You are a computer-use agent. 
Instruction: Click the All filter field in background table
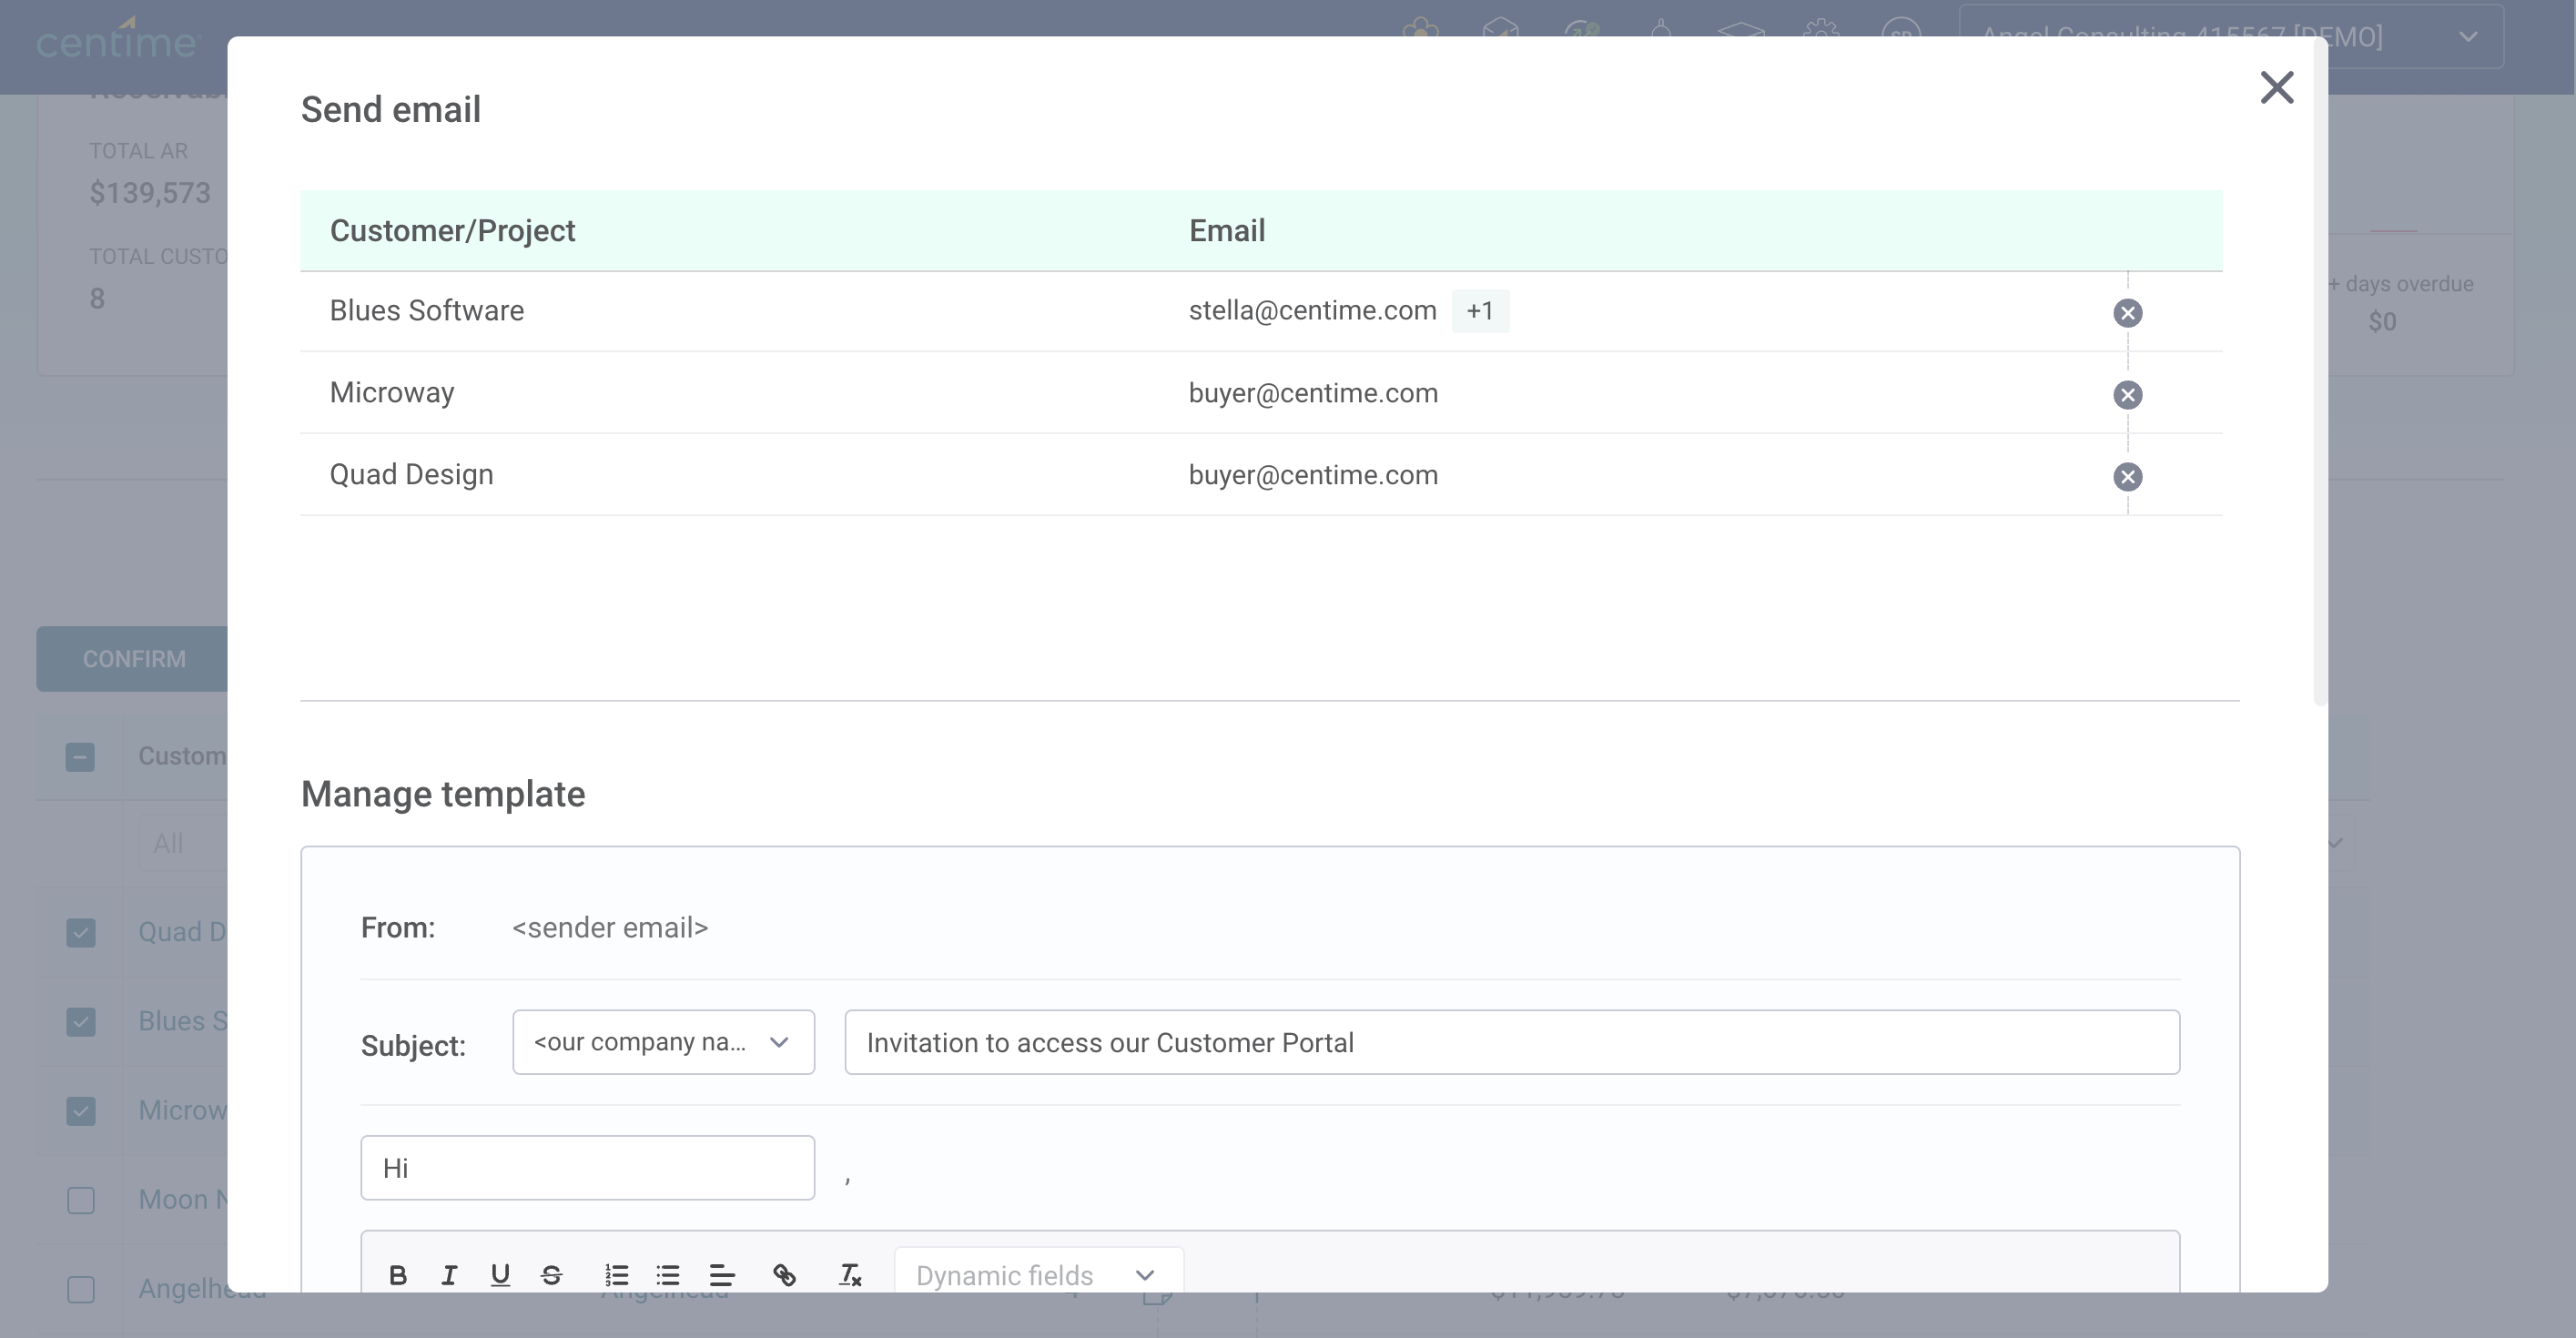click(183, 843)
